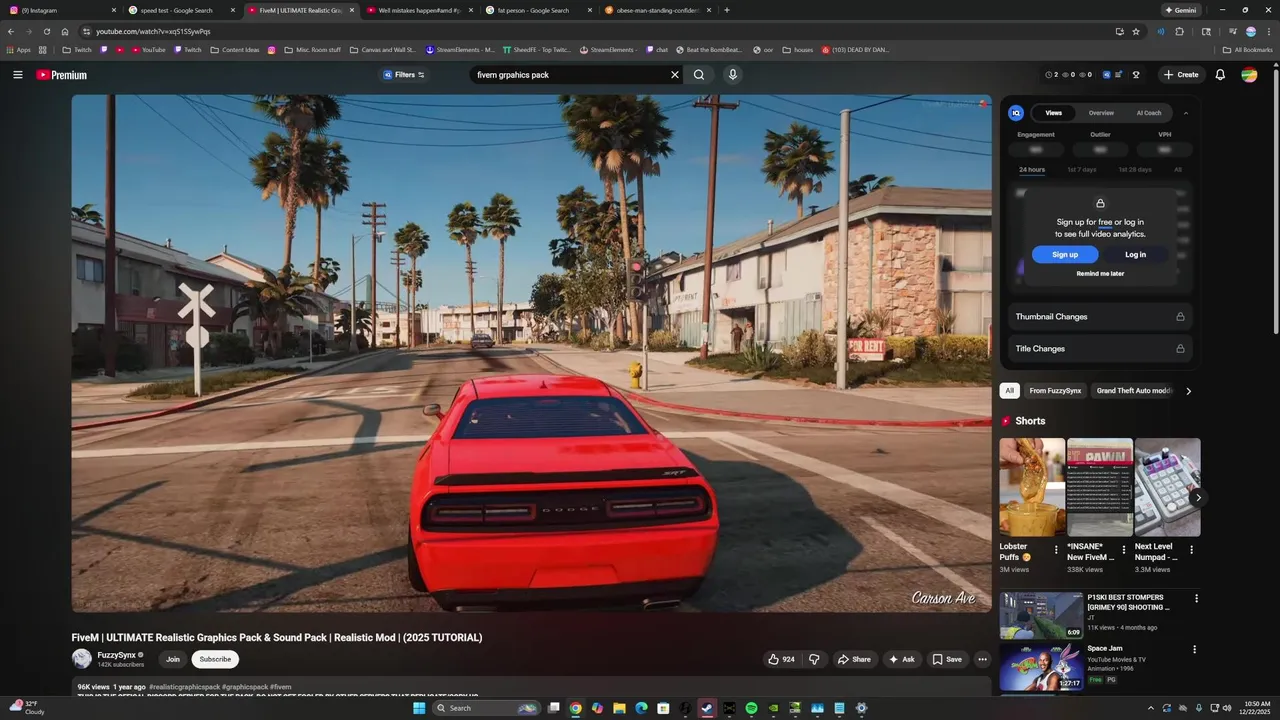Click the blue Sign up button

(x=1065, y=254)
